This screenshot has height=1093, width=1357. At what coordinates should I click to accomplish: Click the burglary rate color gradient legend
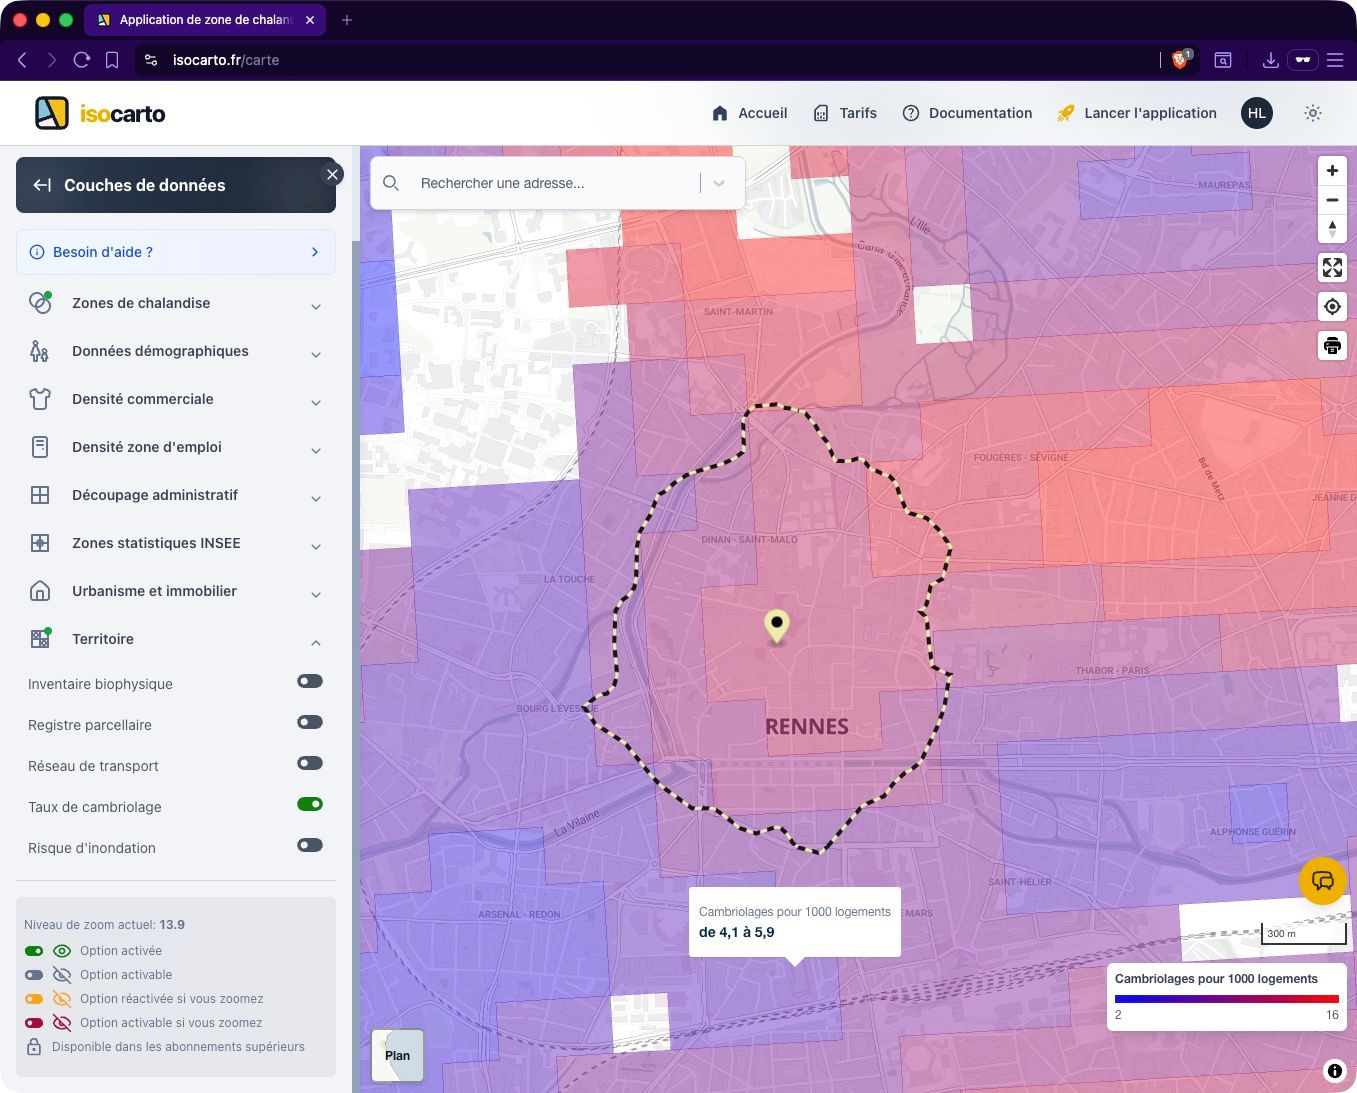tap(1226, 998)
